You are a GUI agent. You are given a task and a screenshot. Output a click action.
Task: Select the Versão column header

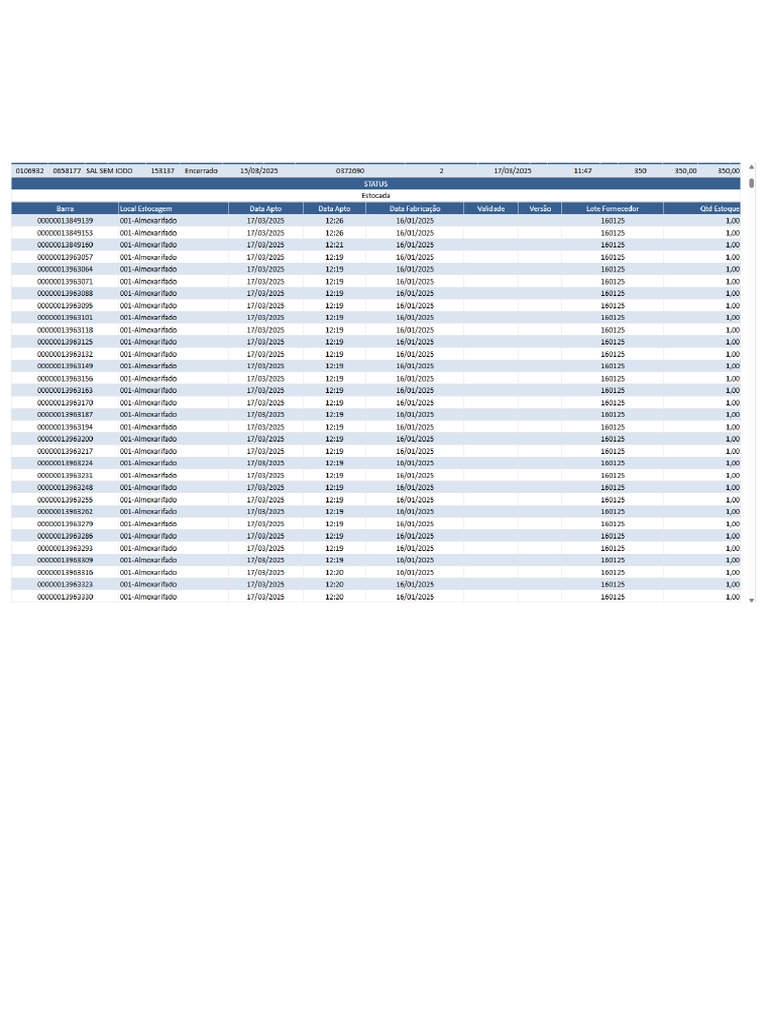coord(539,209)
